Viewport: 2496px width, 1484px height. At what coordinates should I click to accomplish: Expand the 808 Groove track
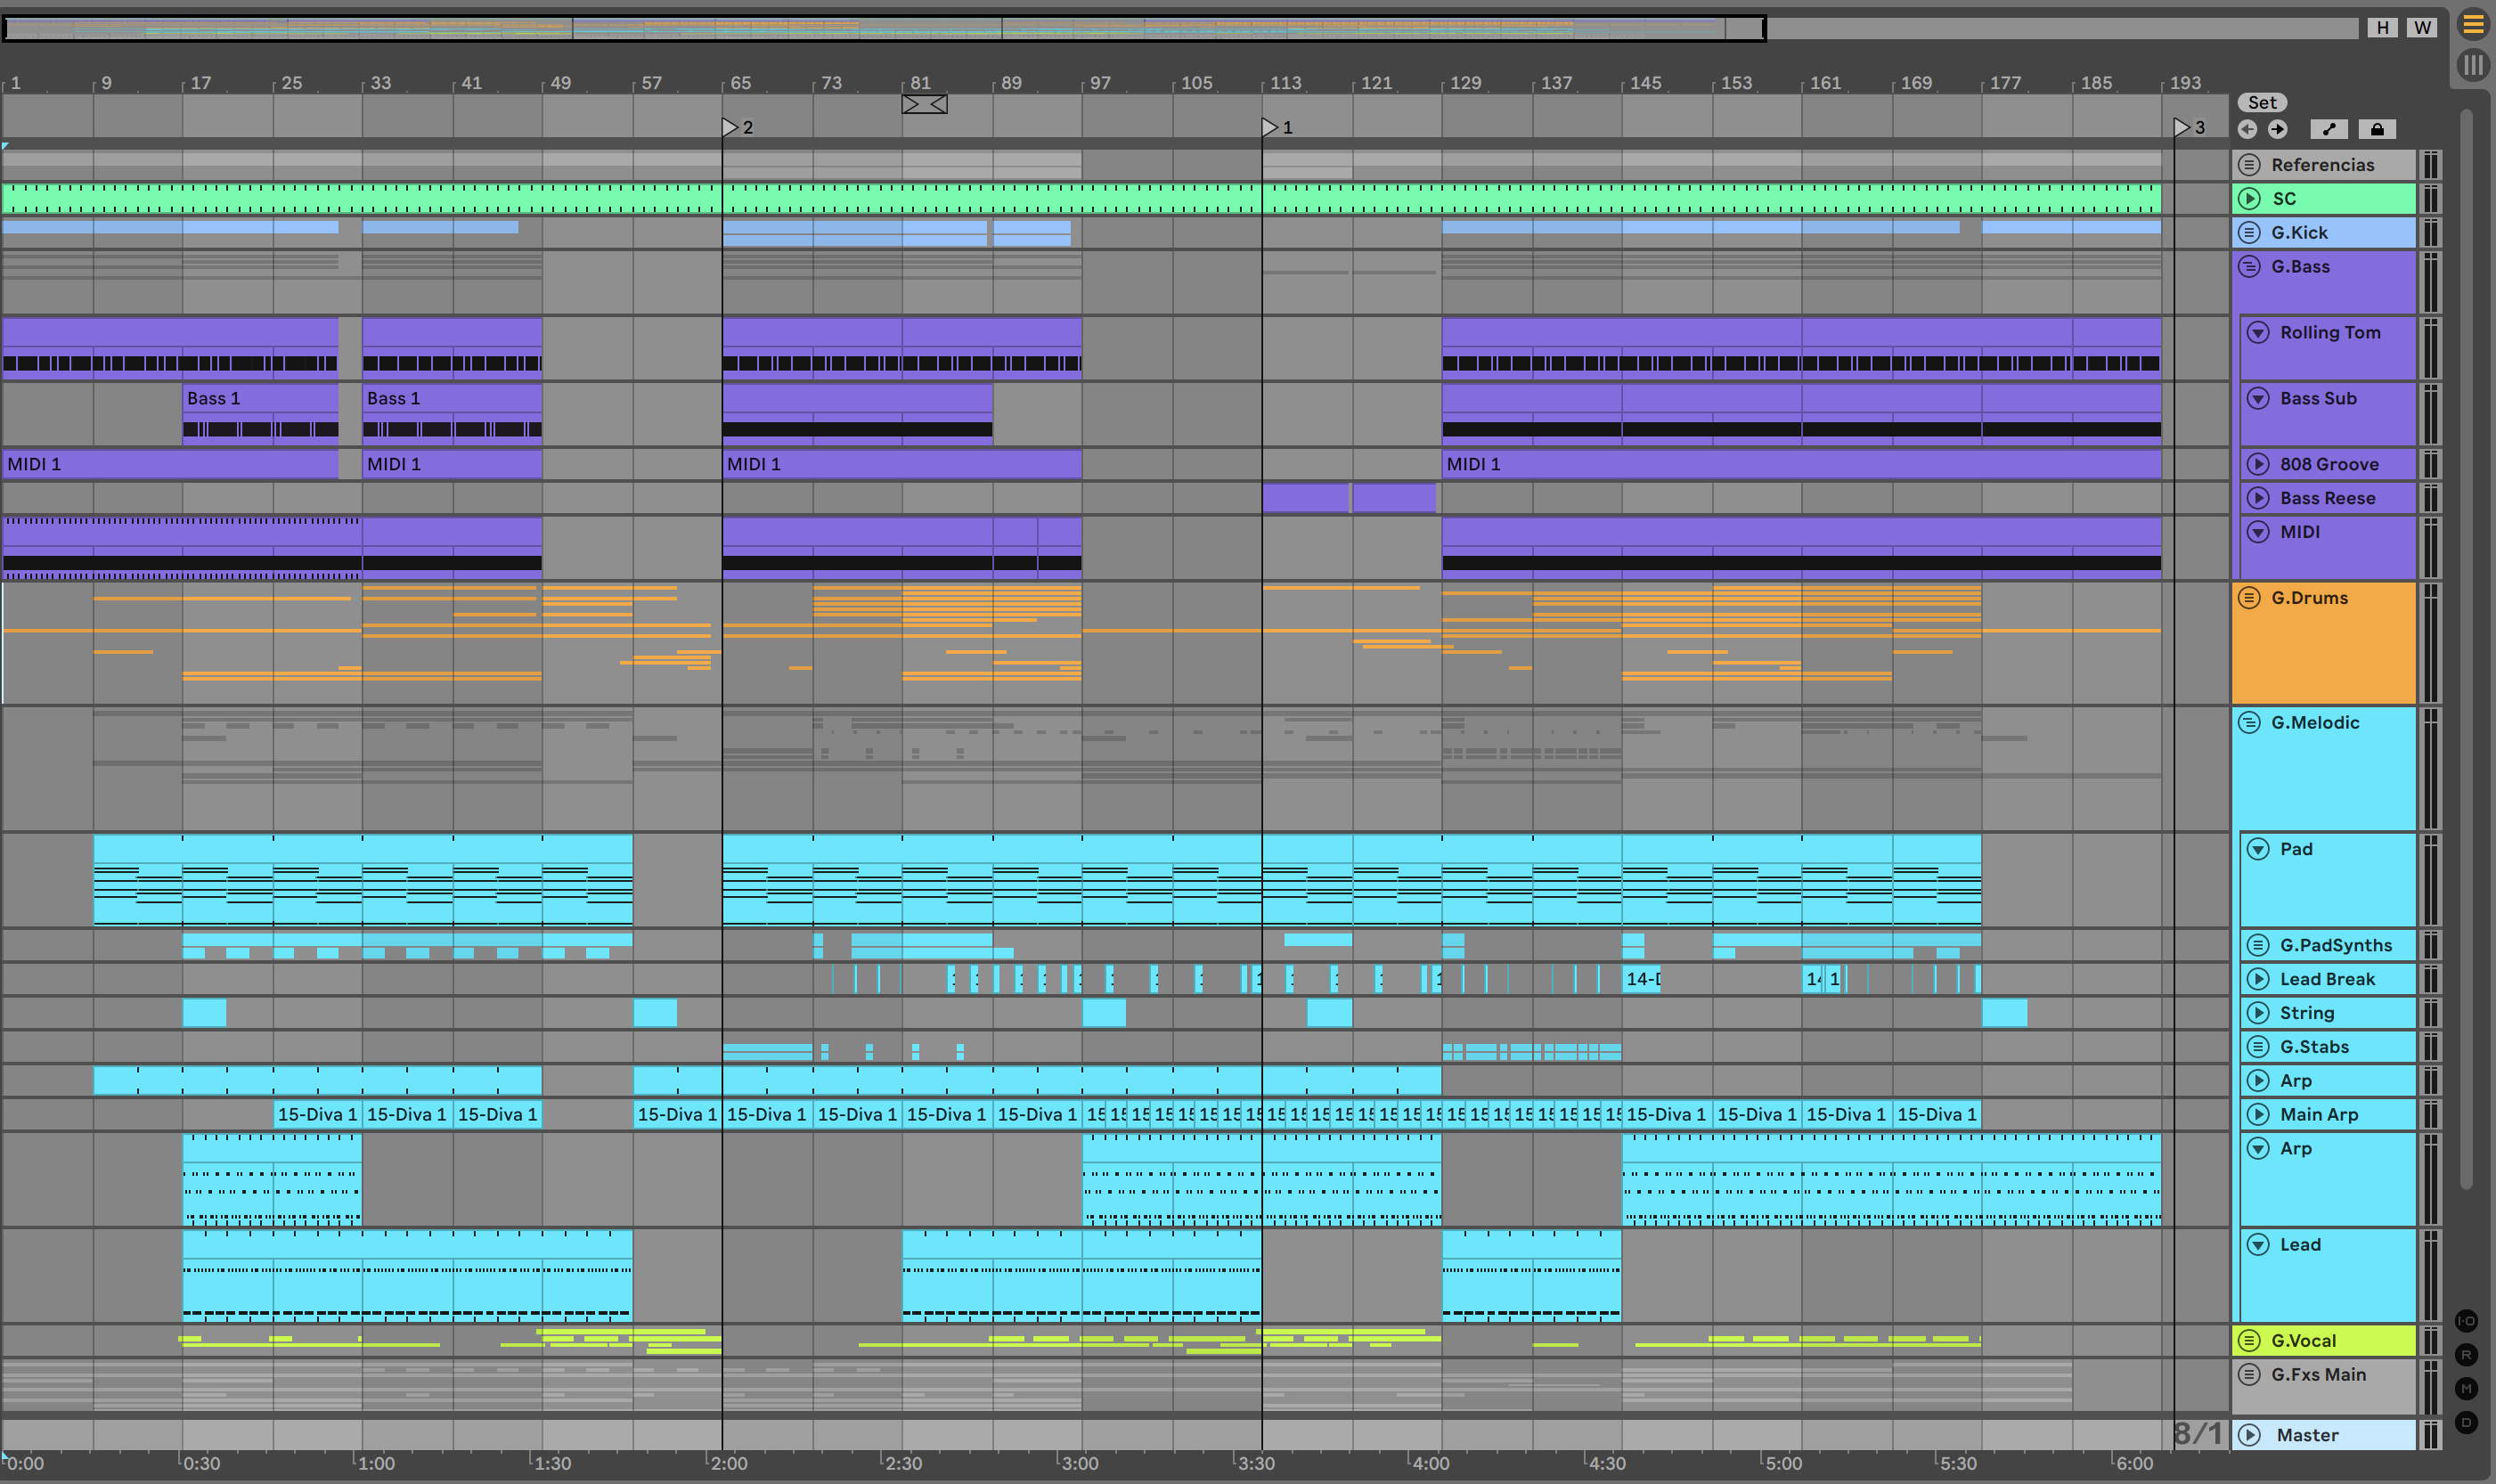pos(2258,464)
